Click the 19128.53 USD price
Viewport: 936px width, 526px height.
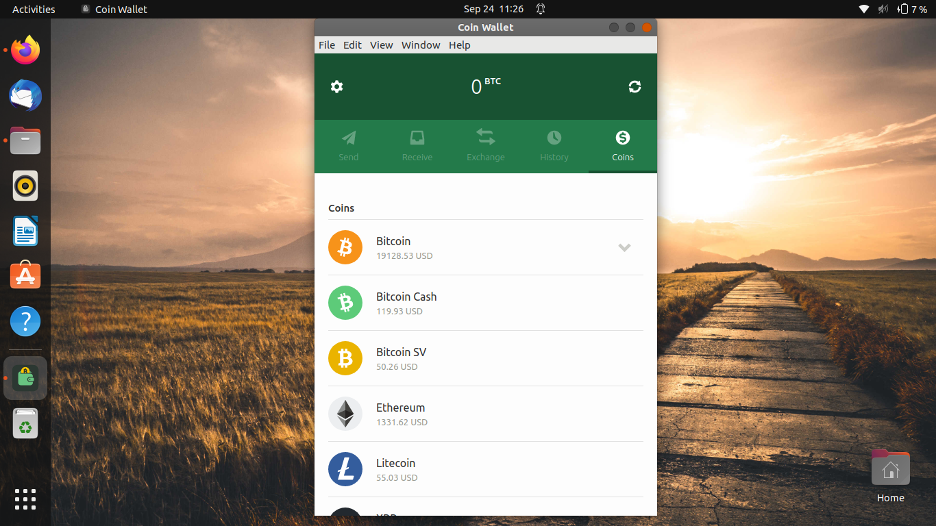404,256
